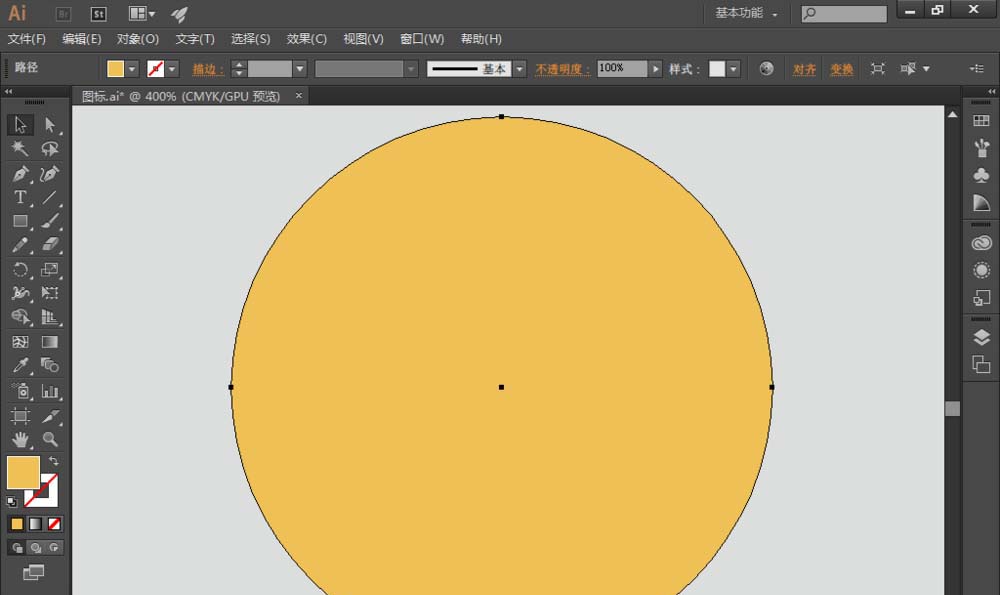Viewport: 1000px width, 595px height.
Task: Select the Selection (black arrow) tool
Action: pyautogui.click(x=20, y=124)
